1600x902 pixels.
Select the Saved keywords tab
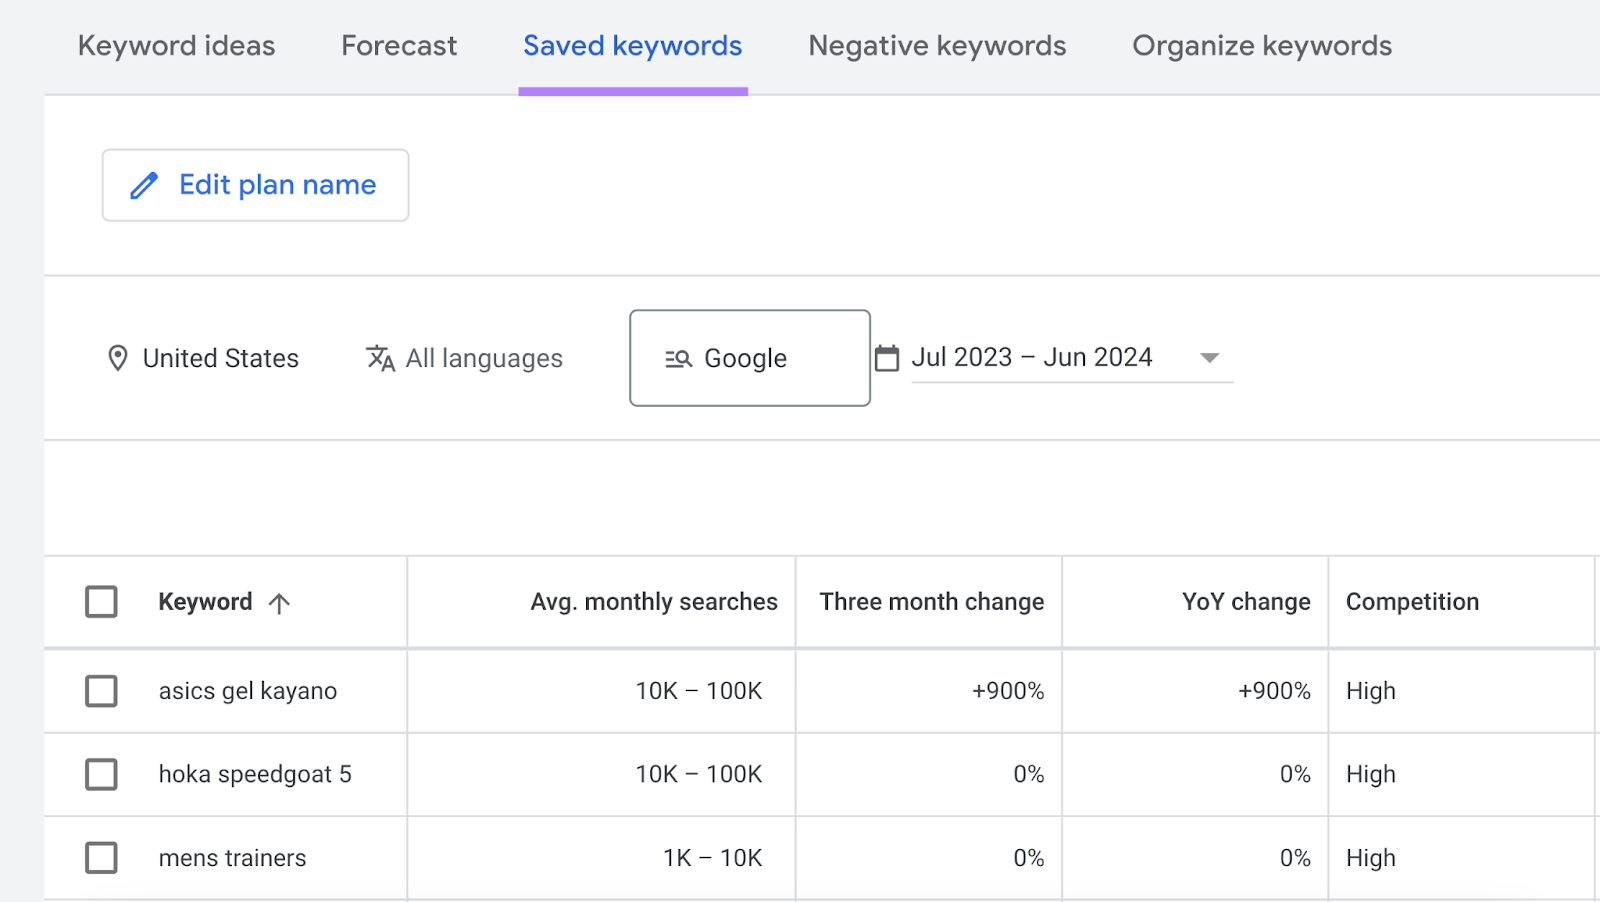tap(633, 46)
